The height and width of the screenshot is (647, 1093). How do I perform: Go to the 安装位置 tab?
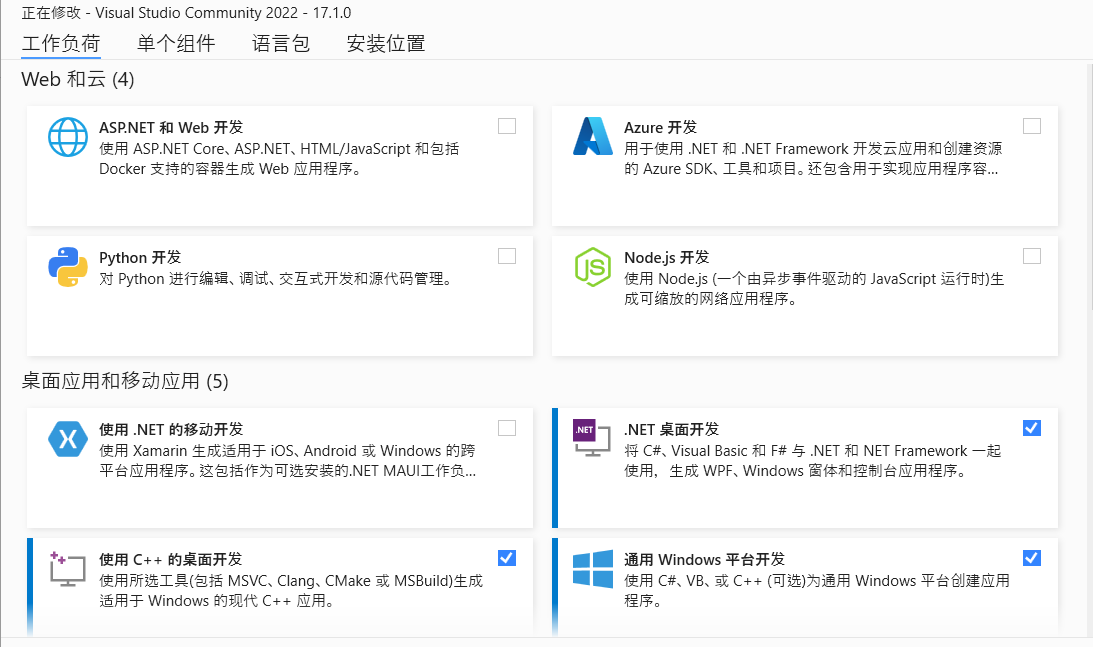tap(386, 43)
